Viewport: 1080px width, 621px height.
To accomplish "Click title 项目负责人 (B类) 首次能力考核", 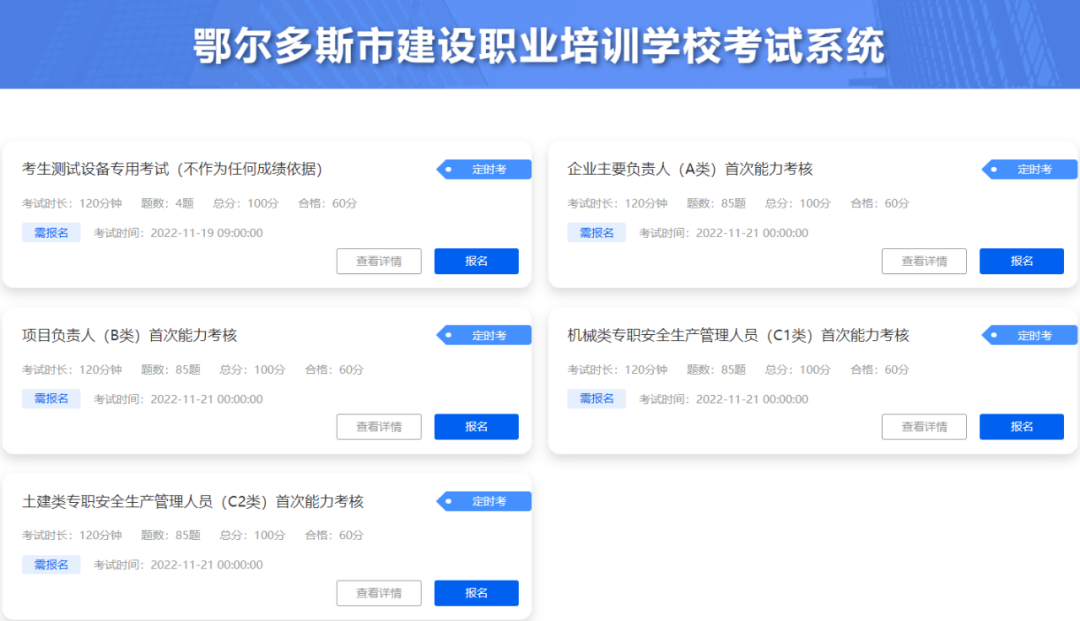I will (129, 335).
